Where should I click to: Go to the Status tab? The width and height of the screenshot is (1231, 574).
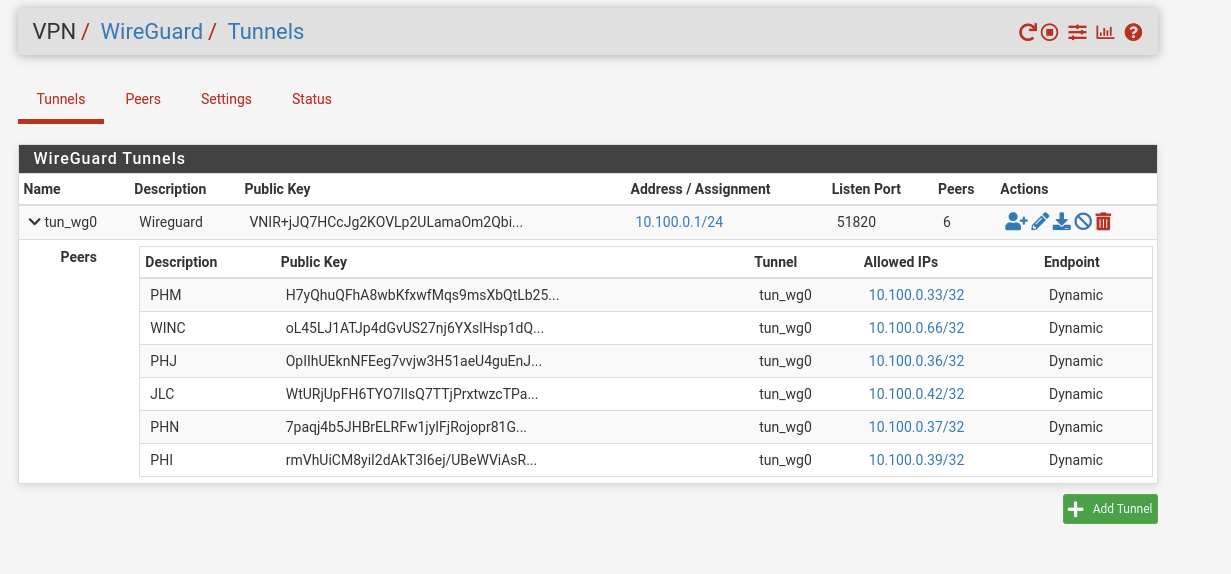[311, 99]
